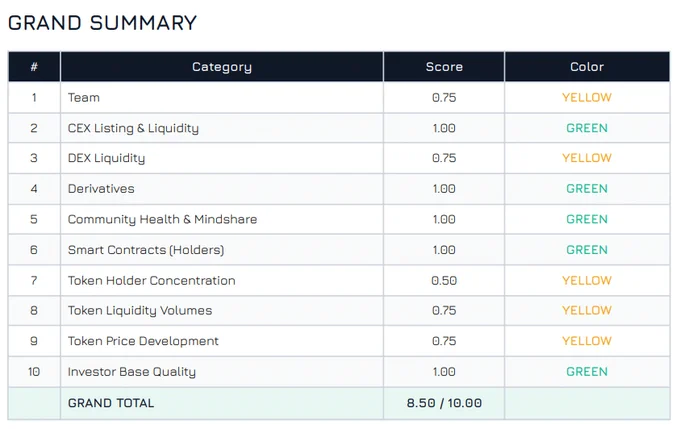Click row number 7
This screenshot has height=429, width=680.
coord(34,281)
